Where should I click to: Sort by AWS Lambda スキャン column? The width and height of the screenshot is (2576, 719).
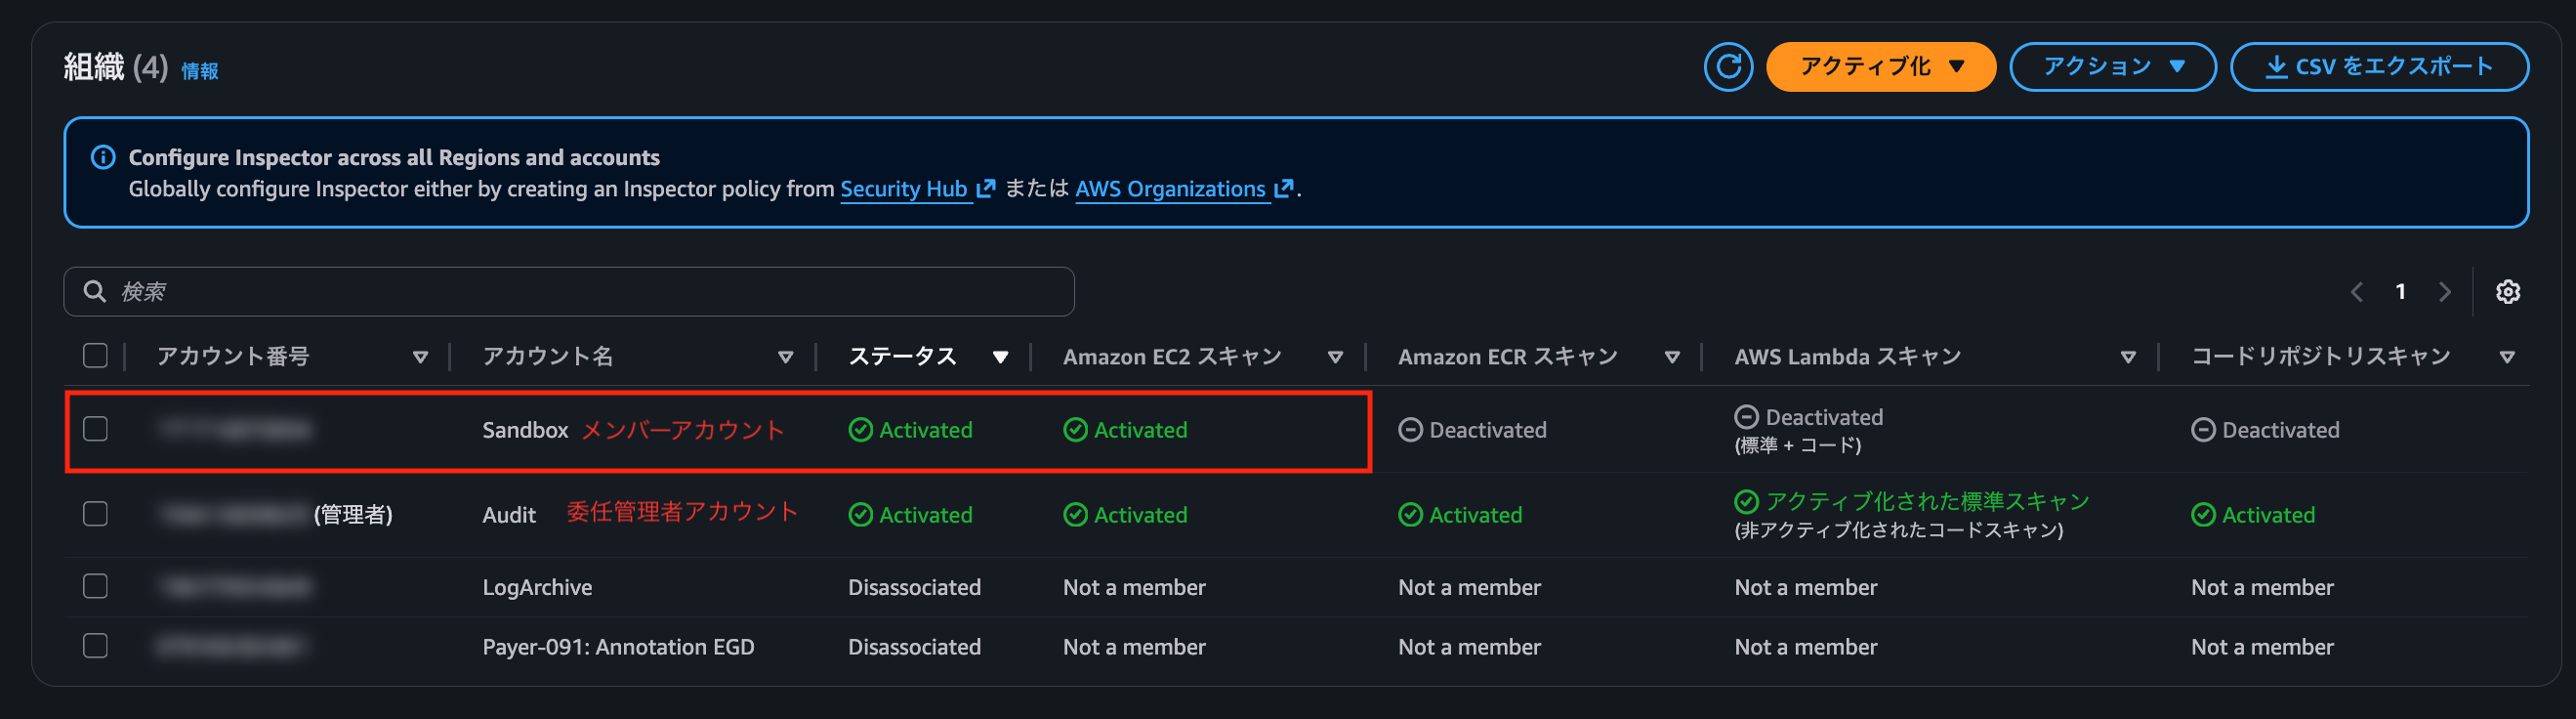pyautogui.click(x=2128, y=357)
